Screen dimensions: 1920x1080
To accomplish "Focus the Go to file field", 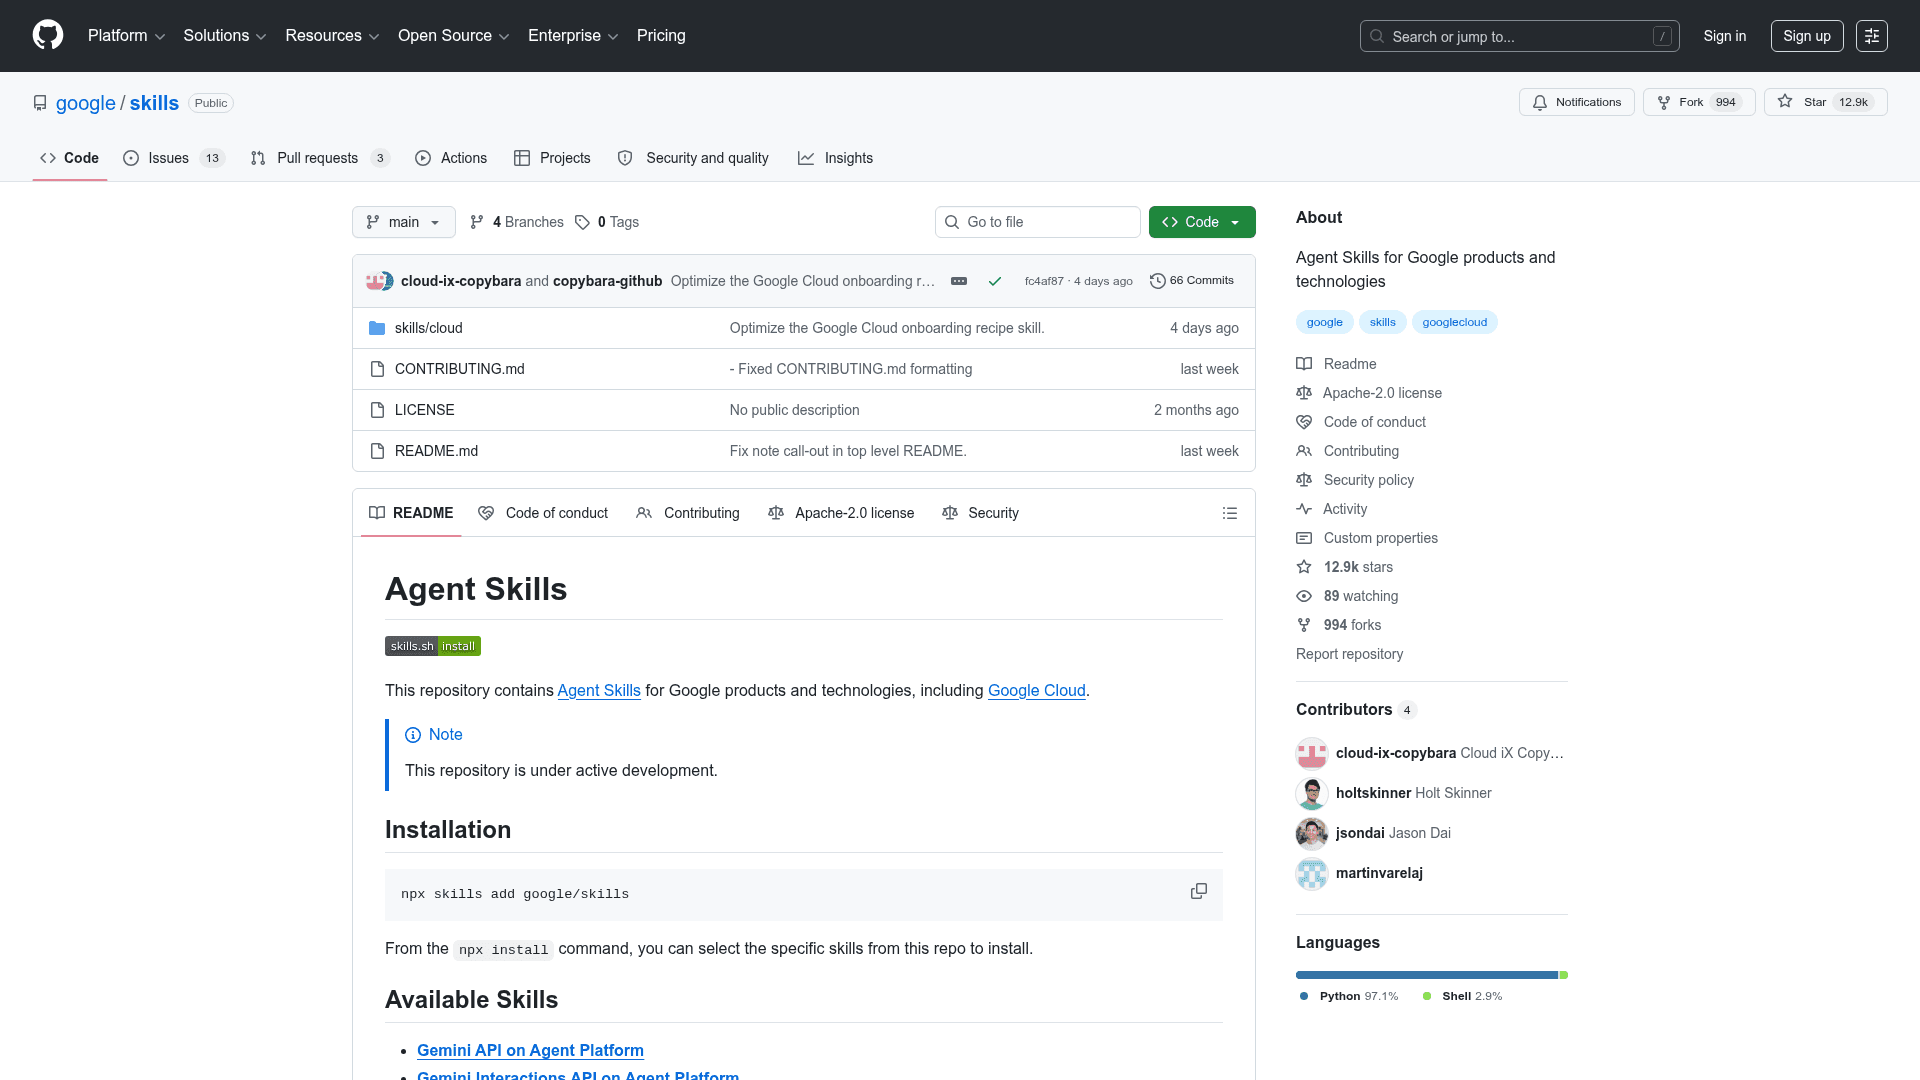I will click(x=1038, y=222).
